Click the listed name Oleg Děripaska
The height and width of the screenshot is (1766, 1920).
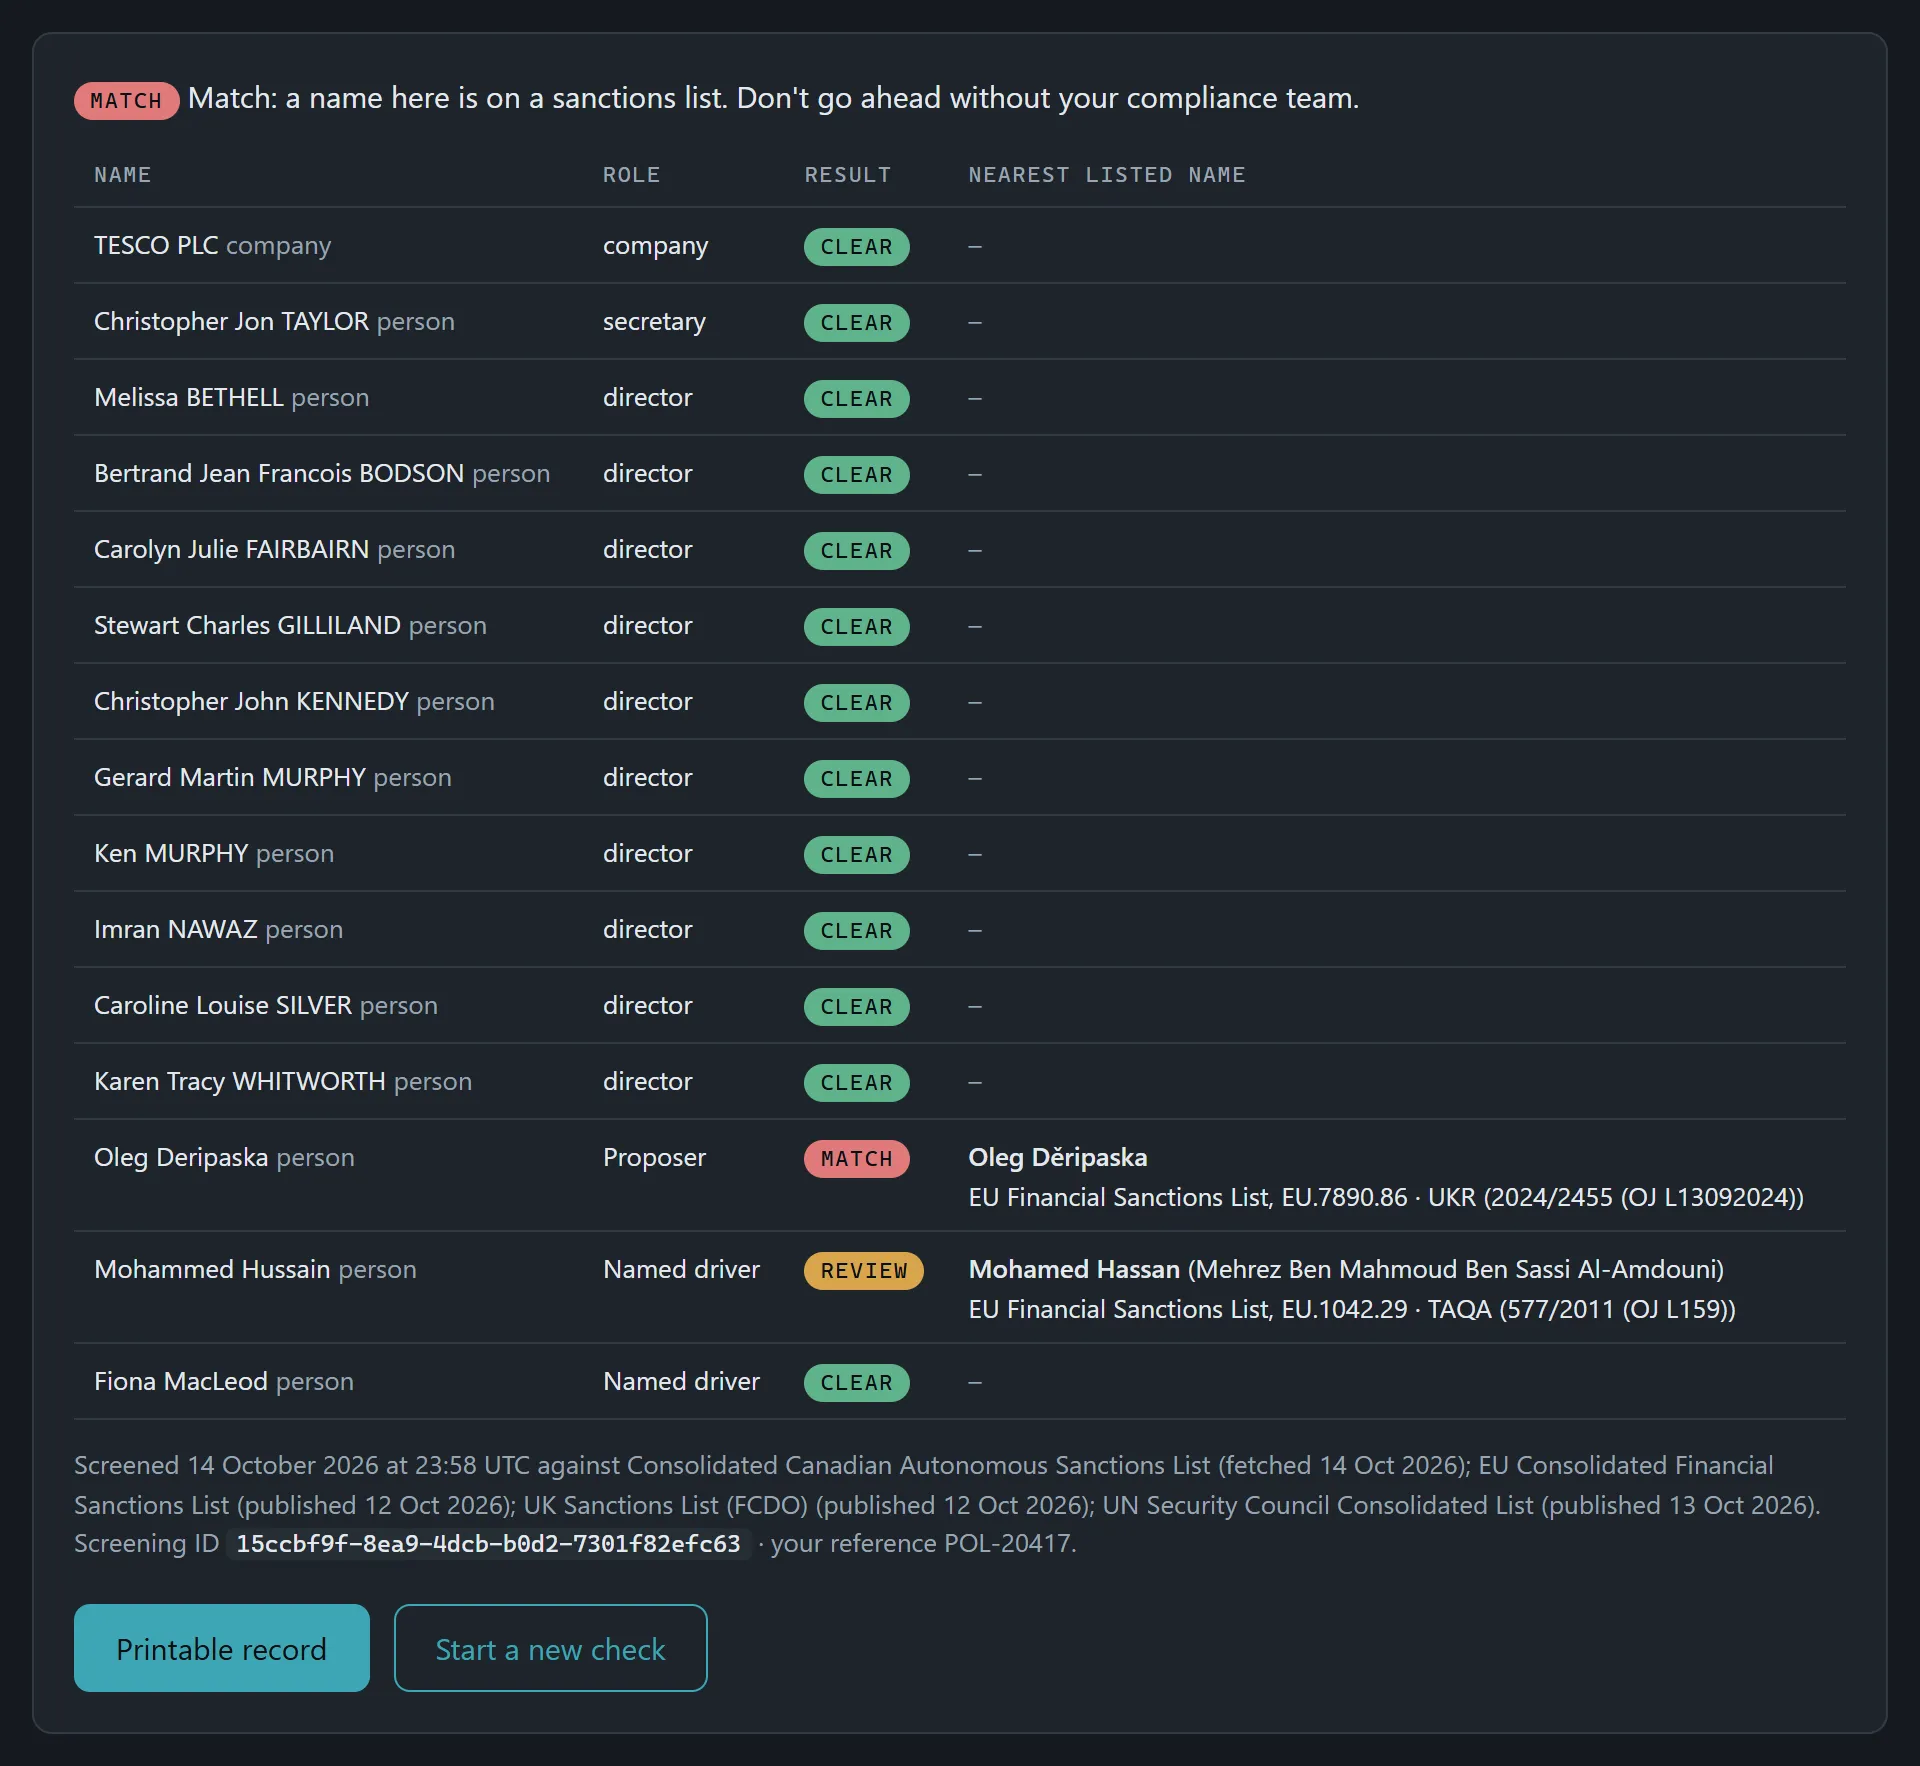tap(1058, 1157)
